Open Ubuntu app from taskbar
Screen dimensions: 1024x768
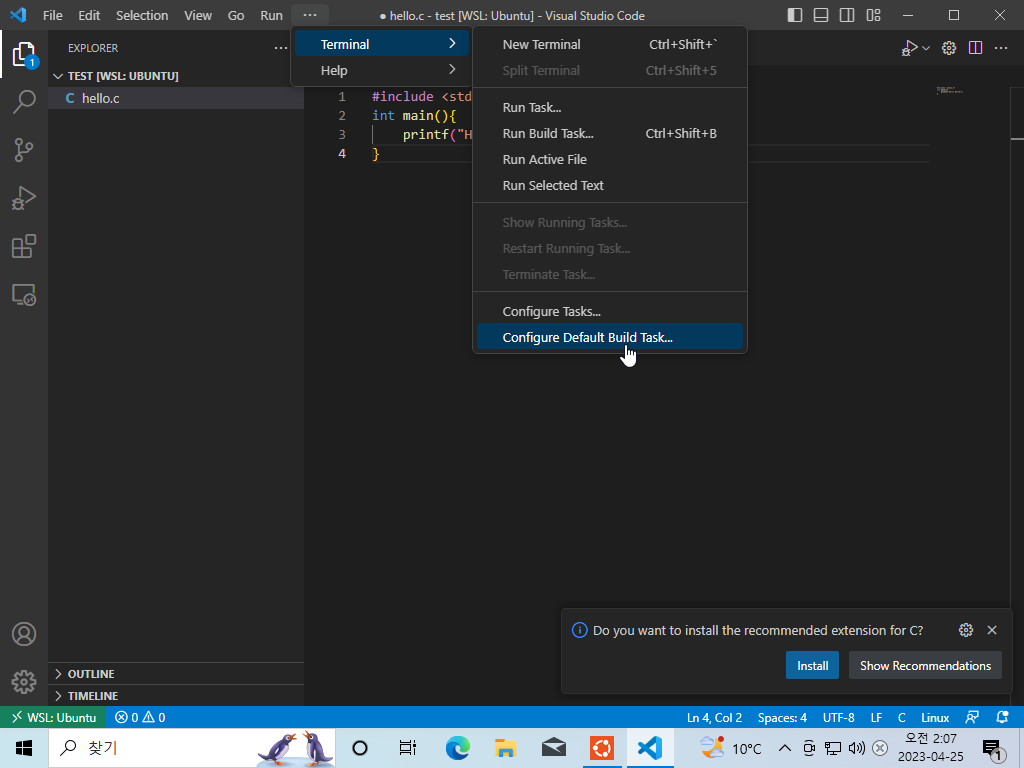(x=601, y=748)
